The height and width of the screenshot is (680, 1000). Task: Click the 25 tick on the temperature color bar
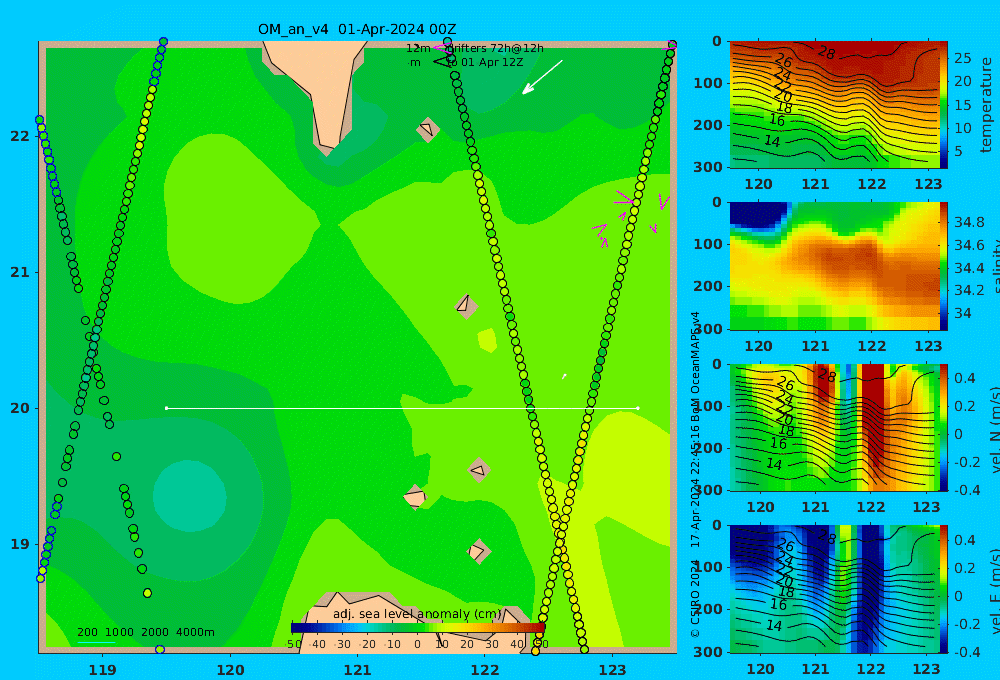962,59
